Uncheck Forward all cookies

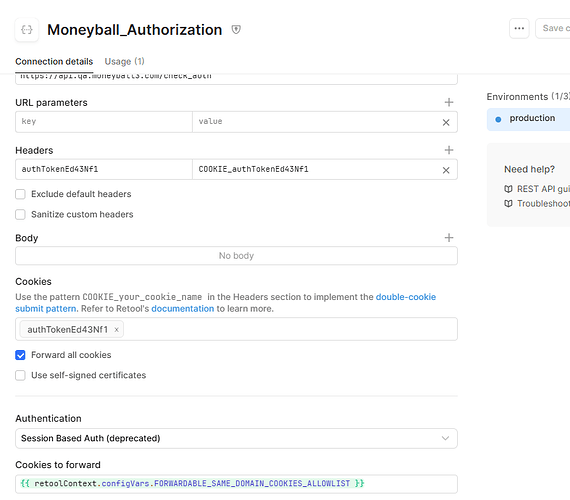[x=20, y=355]
